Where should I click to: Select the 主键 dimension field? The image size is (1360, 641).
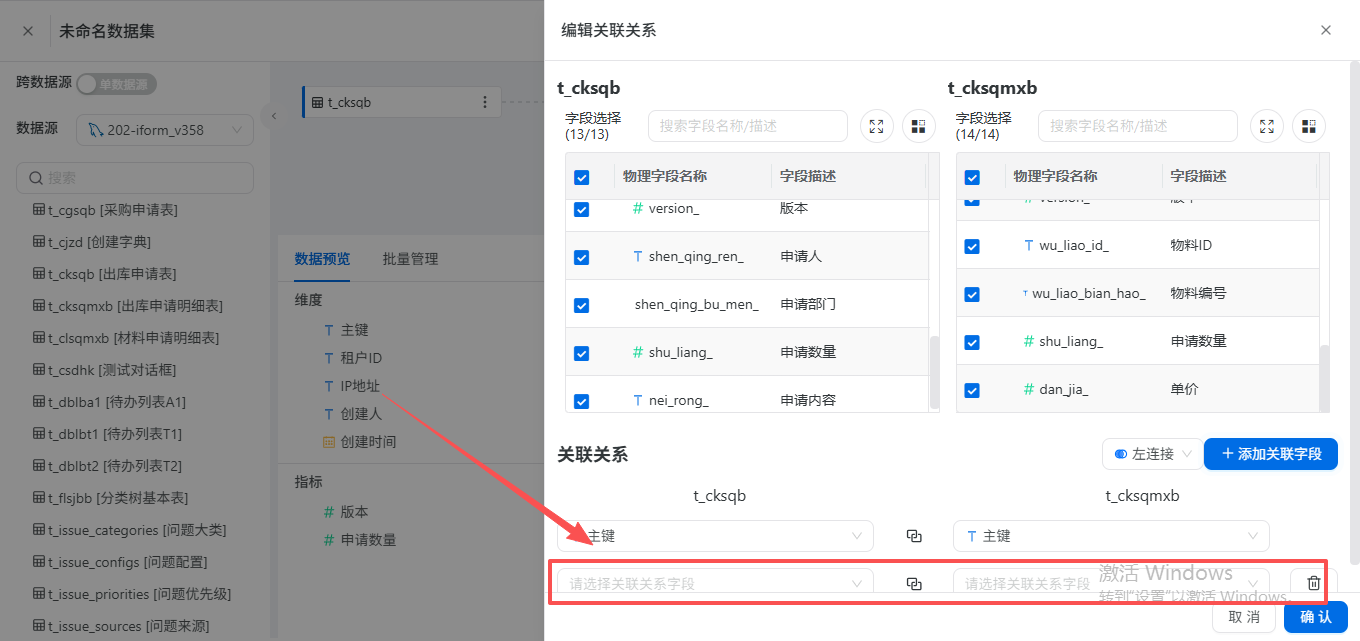tap(346, 330)
